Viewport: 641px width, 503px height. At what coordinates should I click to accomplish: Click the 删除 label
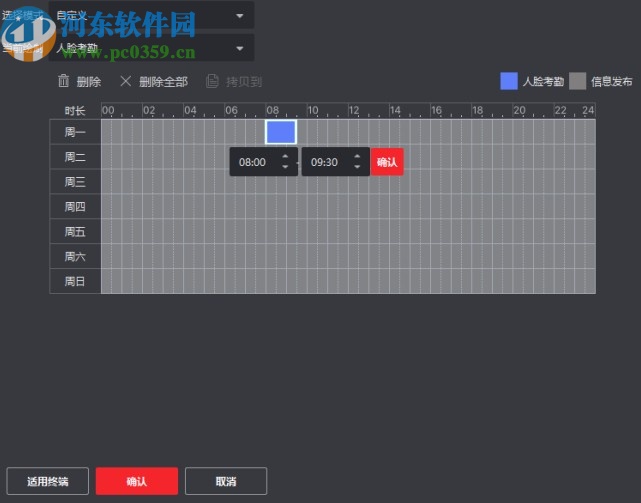tap(89, 82)
